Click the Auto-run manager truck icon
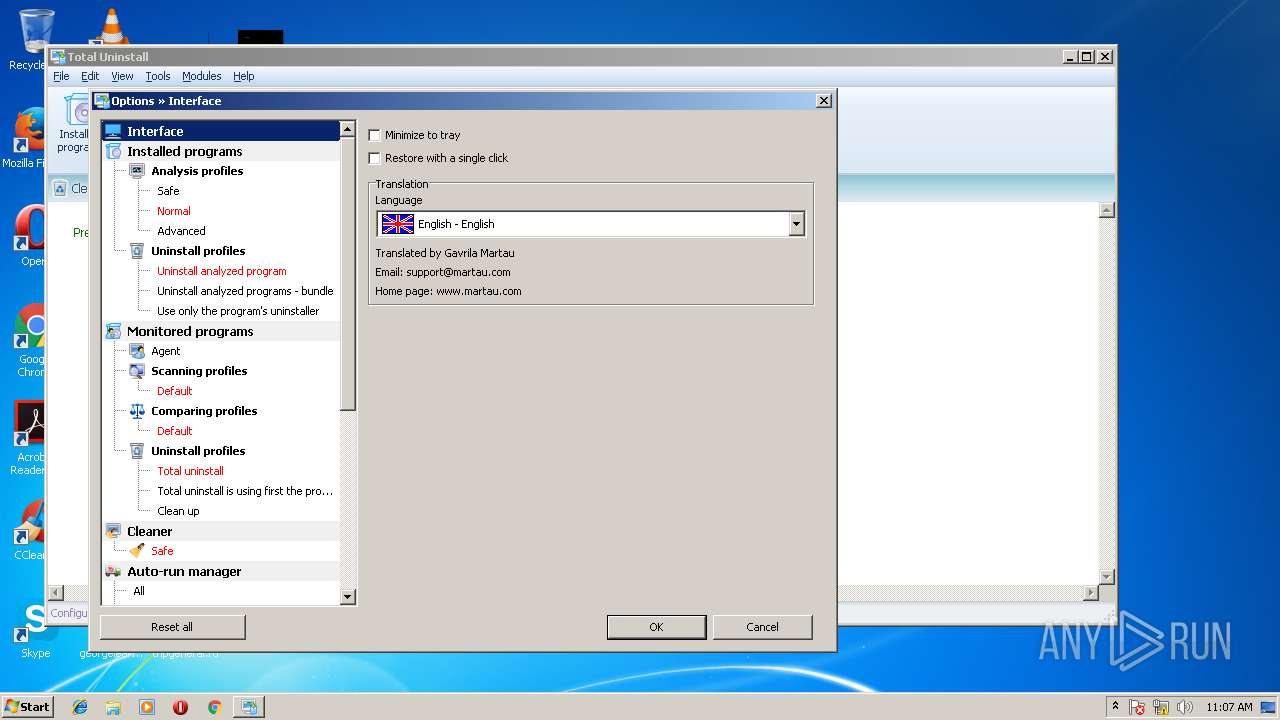Image resolution: width=1280 pixels, height=720 pixels. click(x=113, y=571)
